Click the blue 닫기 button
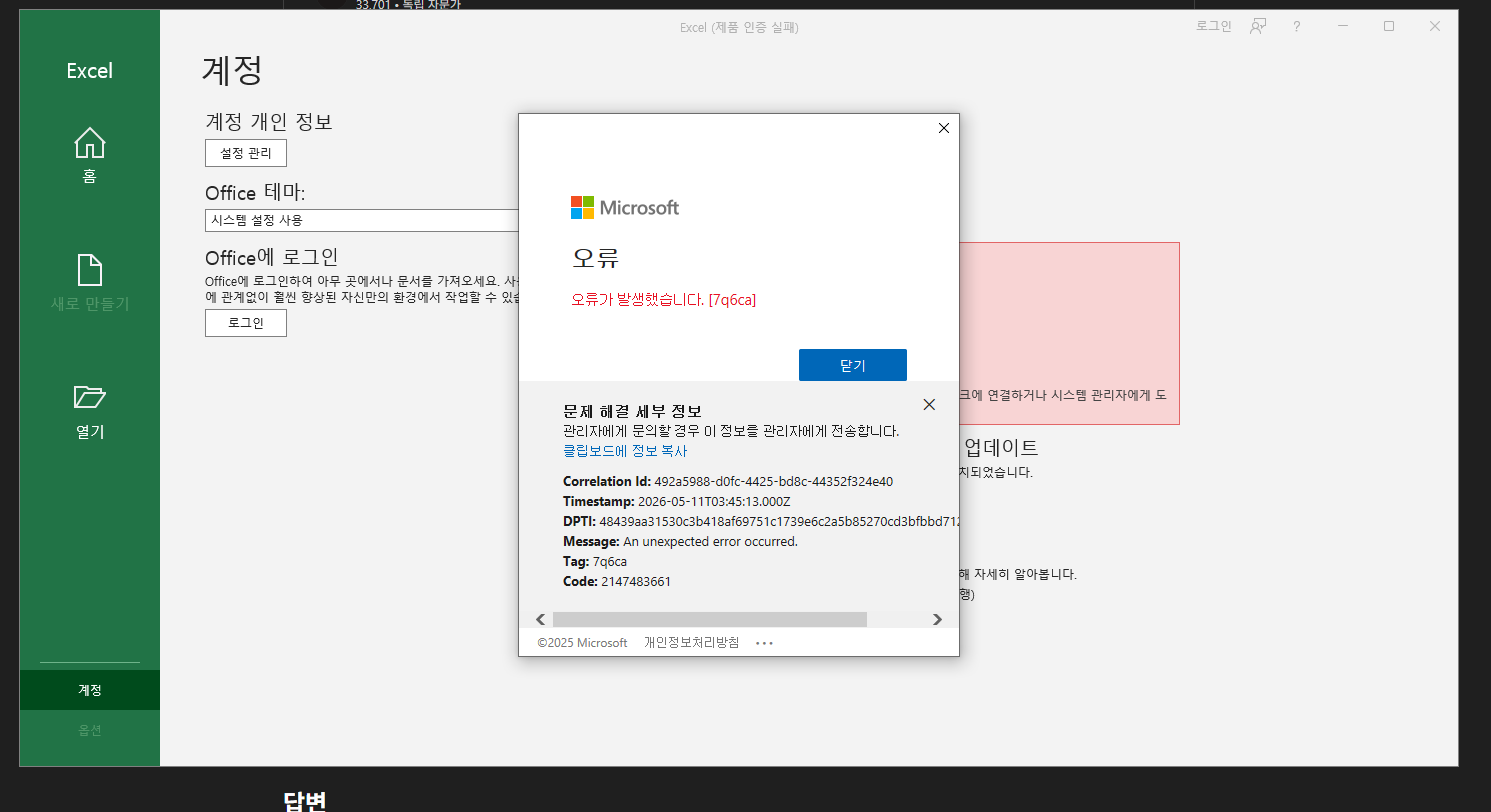Image resolution: width=1491 pixels, height=812 pixels. click(x=853, y=365)
